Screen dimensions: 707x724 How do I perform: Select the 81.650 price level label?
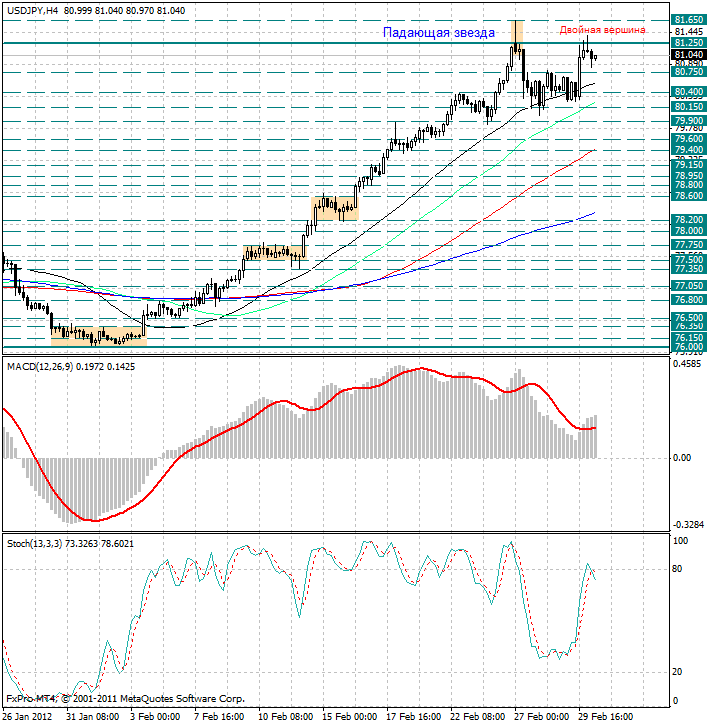[x=688, y=19]
